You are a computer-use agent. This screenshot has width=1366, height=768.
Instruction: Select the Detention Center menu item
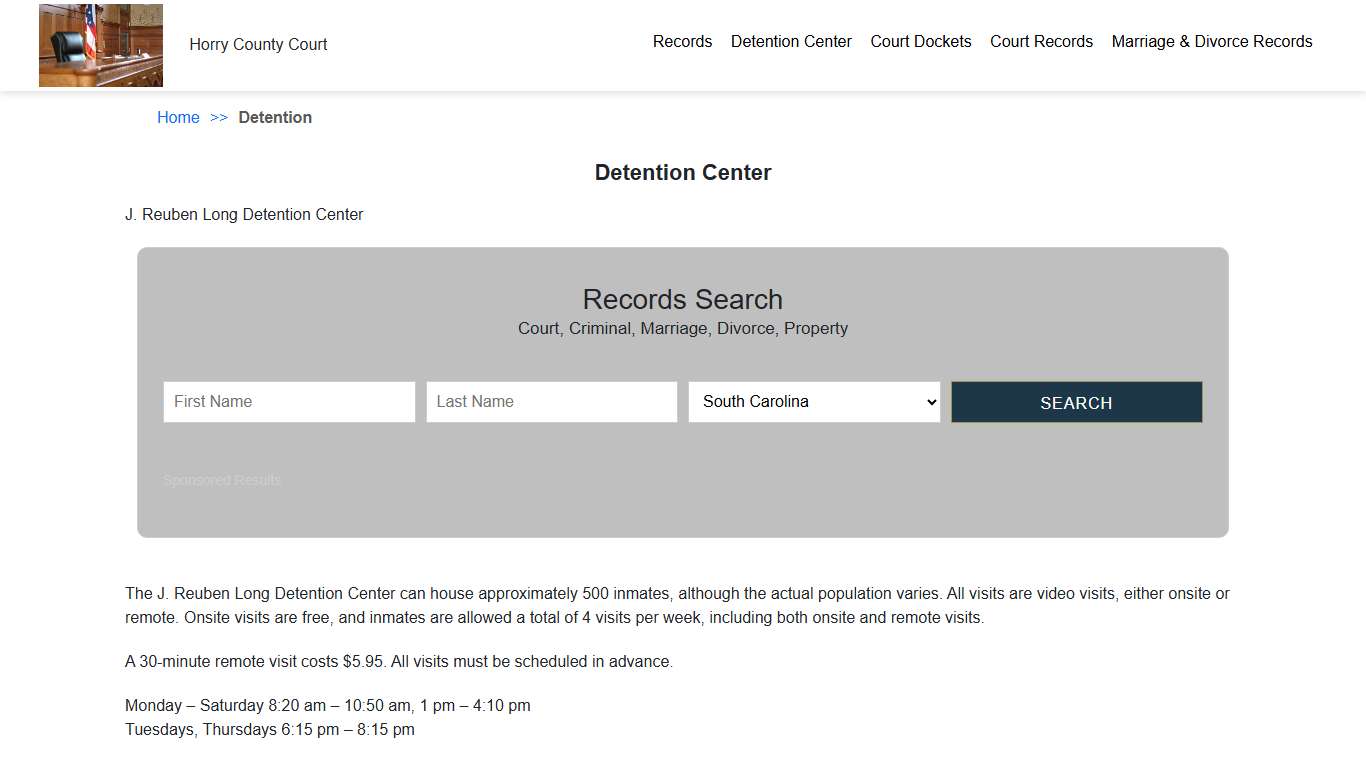(x=791, y=41)
